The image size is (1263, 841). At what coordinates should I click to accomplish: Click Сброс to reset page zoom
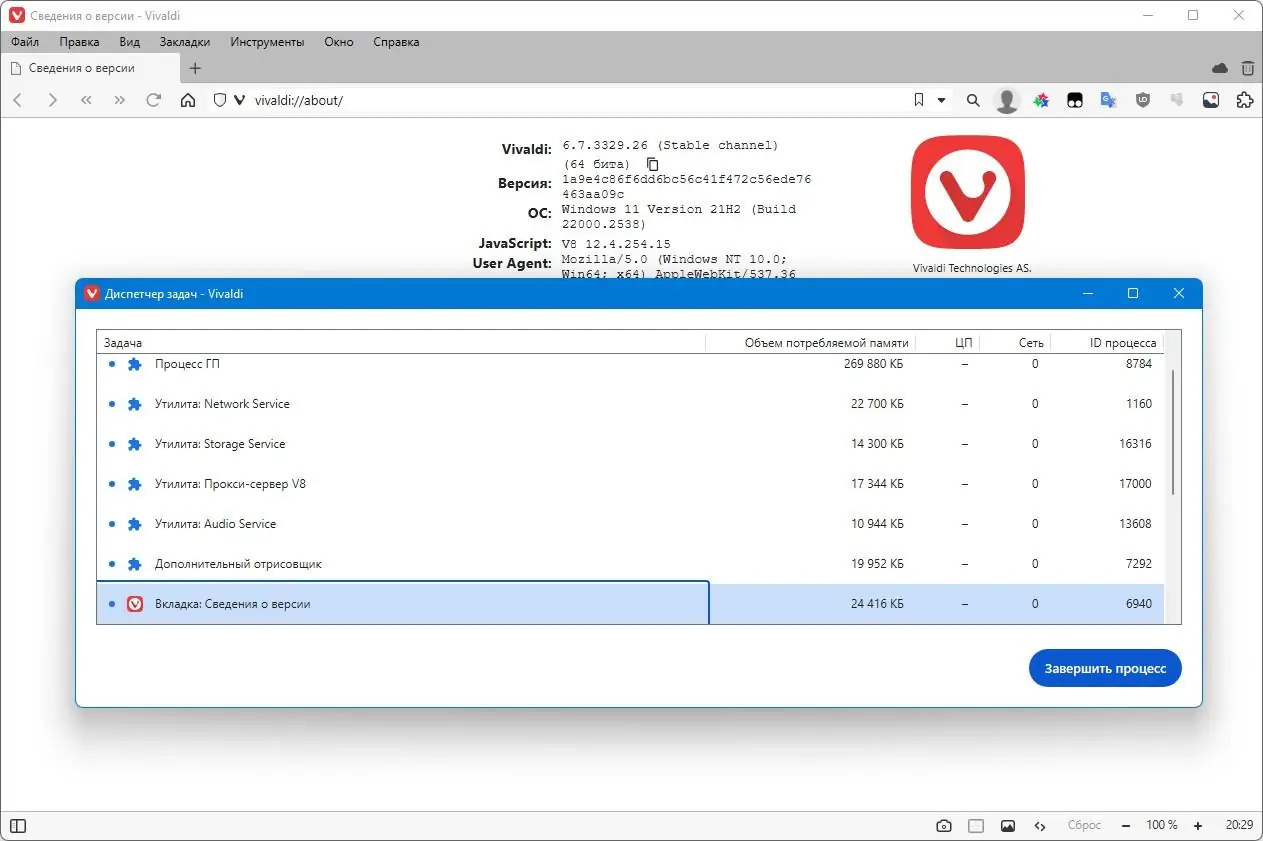tap(1084, 825)
